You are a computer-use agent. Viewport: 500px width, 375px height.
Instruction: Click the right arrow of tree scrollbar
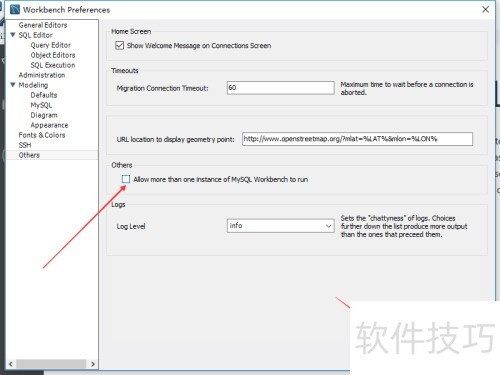(93, 364)
